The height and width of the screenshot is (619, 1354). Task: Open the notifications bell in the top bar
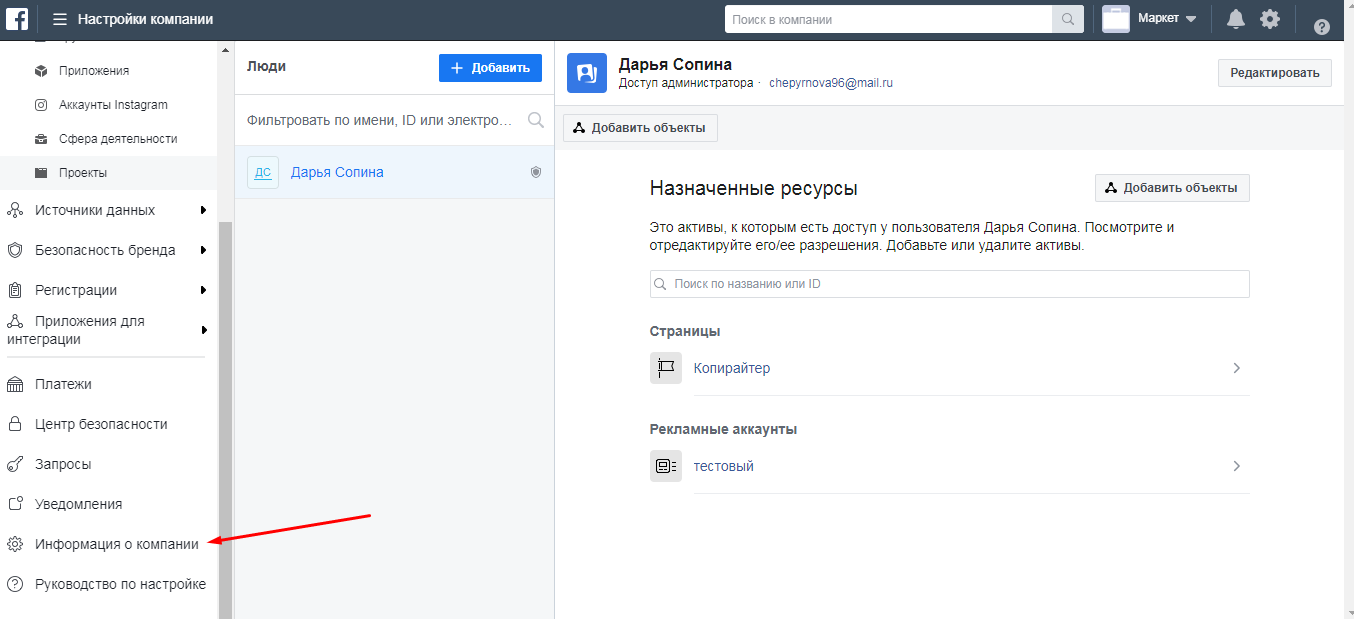pyautogui.click(x=1235, y=18)
